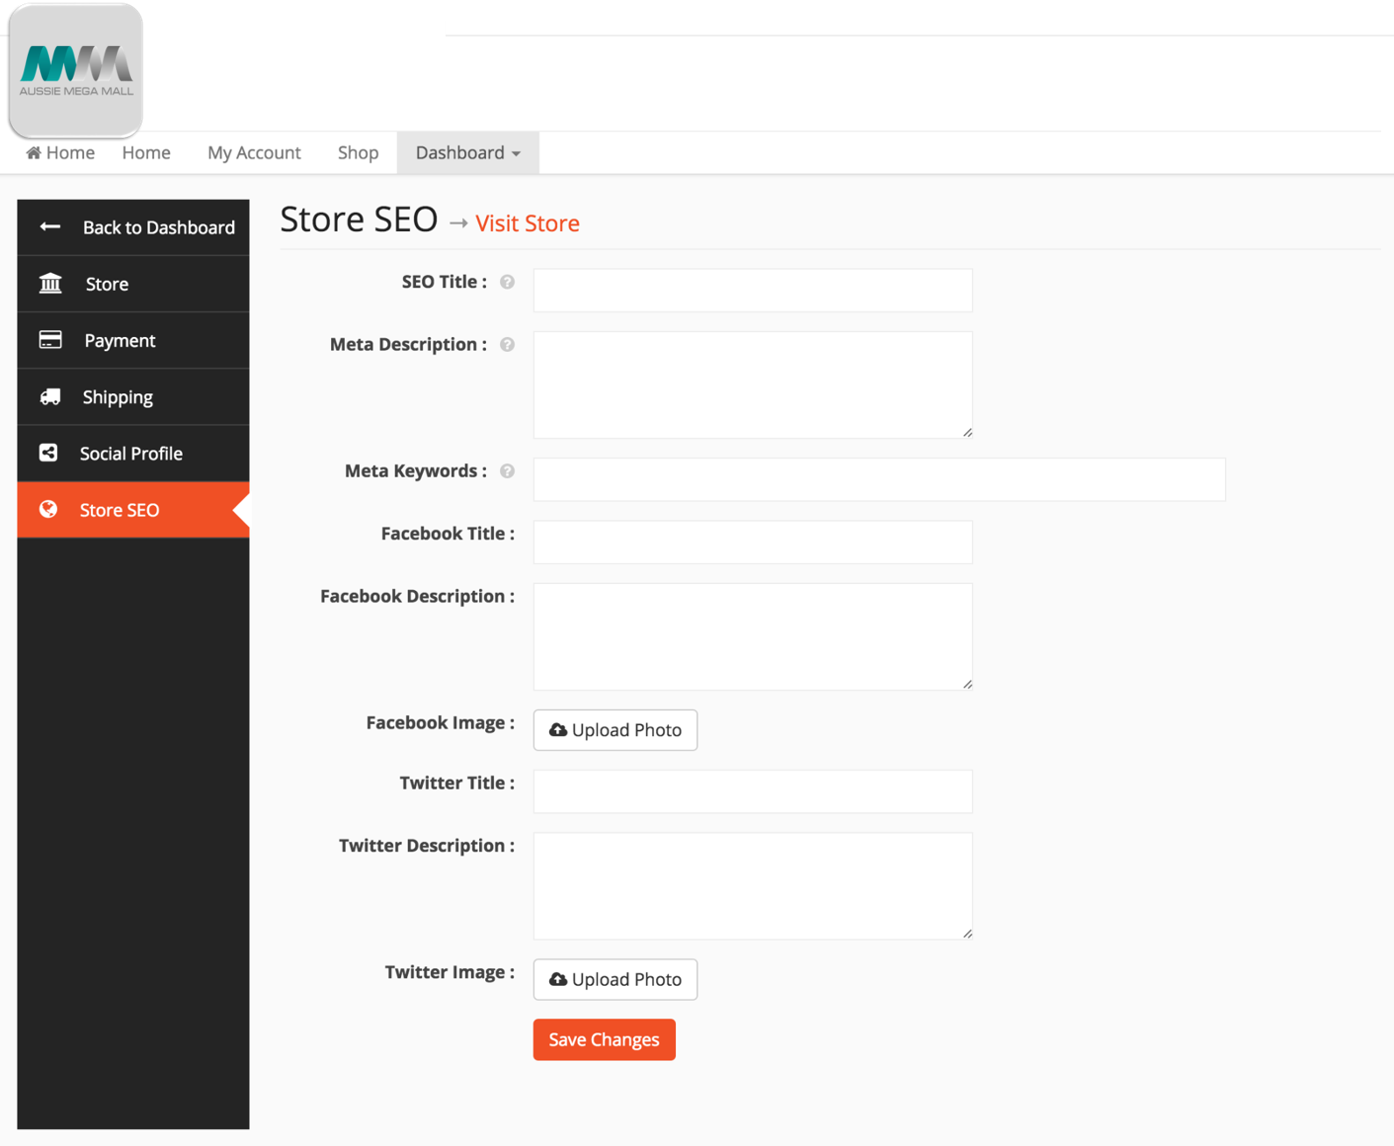Image resolution: width=1394 pixels, height=1146 pixels.
Task: Navigate using the Home menu item
Action: [146, 152]
